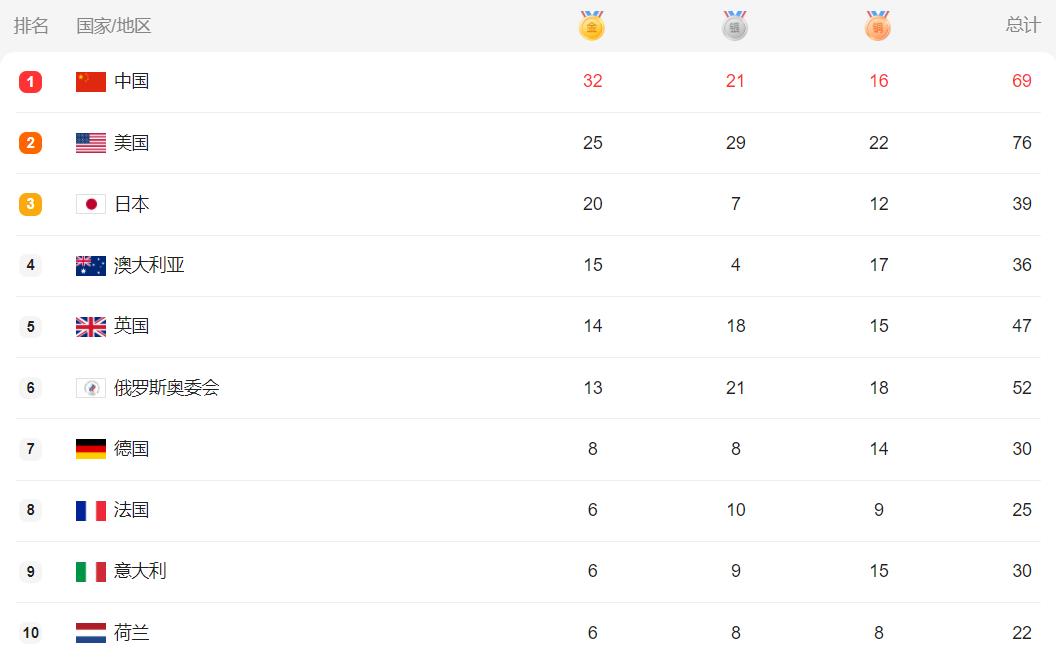The width and height of the screenshot is (1056, 662).
Task: Click the China flag icon
Action: [91, 82]
